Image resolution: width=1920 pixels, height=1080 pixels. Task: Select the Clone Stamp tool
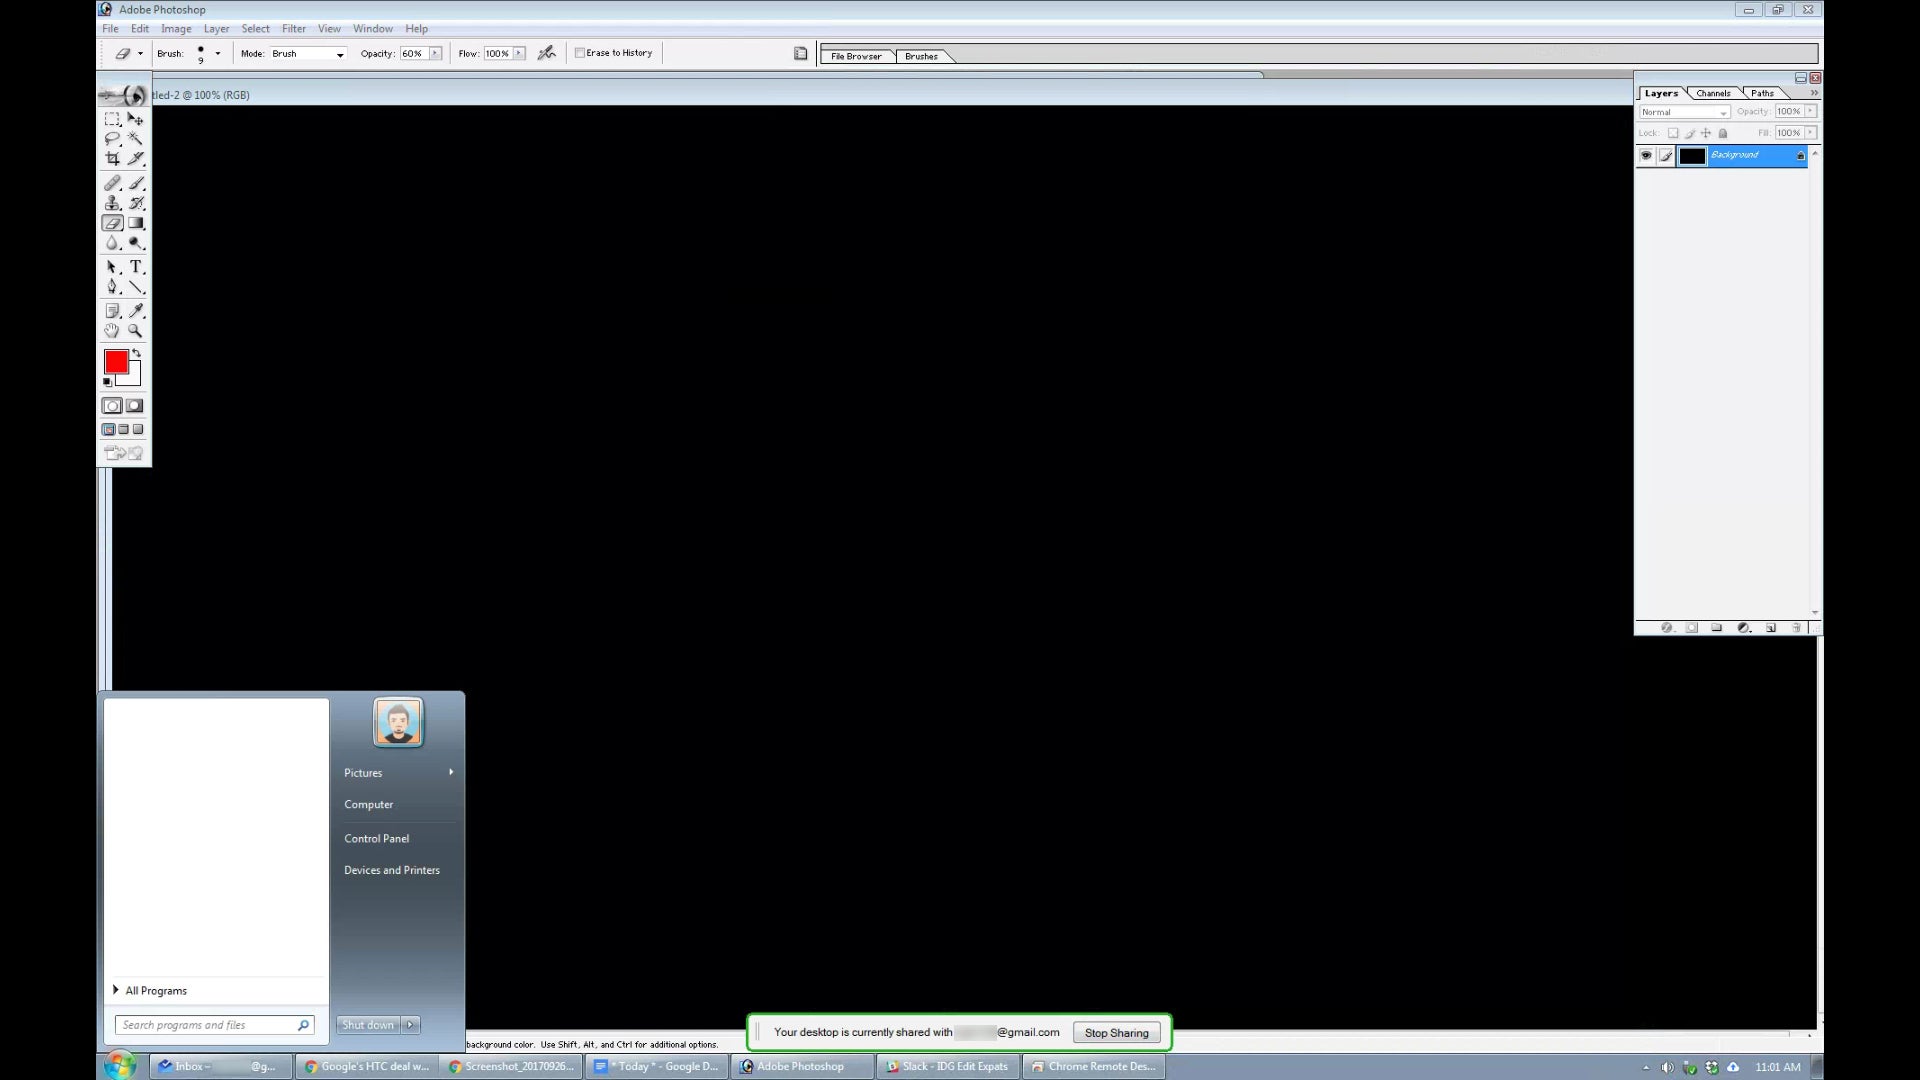click(x=112, y=202)
